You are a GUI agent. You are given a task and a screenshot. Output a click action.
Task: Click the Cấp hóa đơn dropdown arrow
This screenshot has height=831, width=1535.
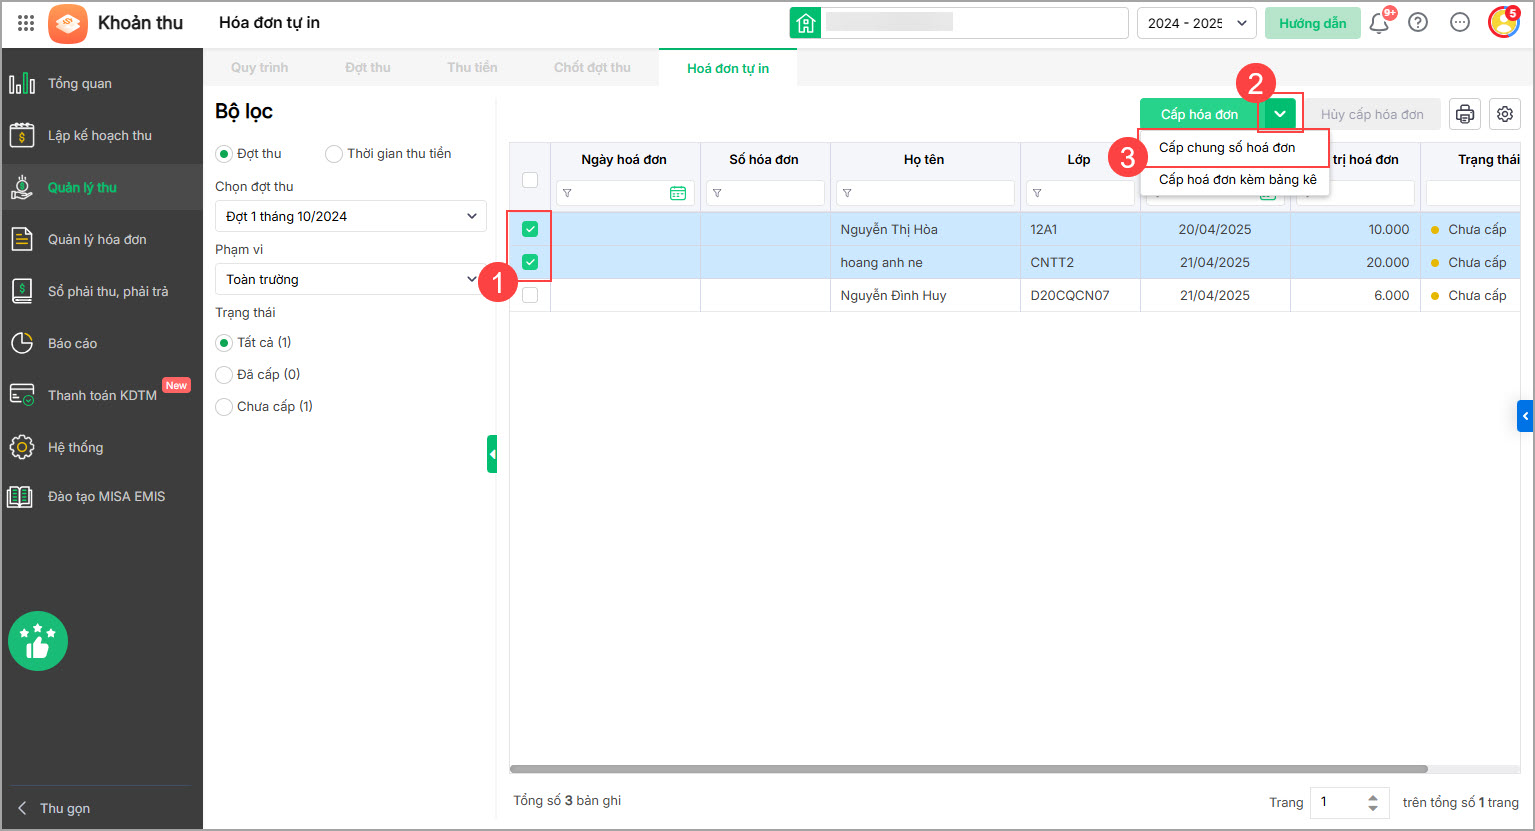[1280, 114]
